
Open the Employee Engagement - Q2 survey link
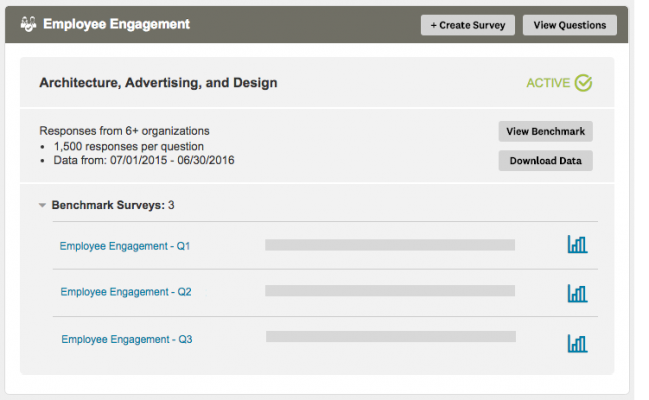[x=126, y=292]
